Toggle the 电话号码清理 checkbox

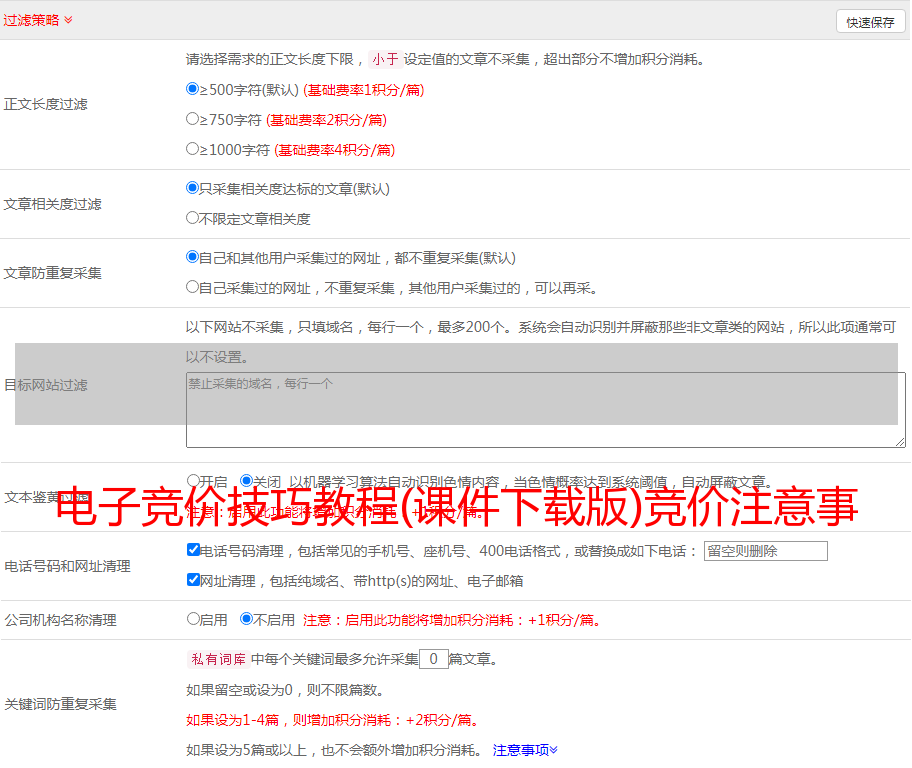pyautogui.click(x=193, y=550)
